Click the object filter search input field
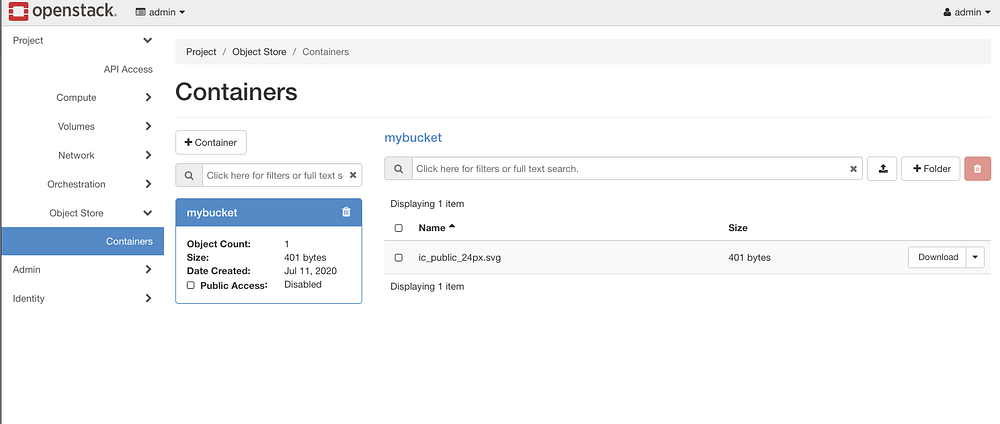The width and height of the screenshot is (1000, 424). coord(626,169)
